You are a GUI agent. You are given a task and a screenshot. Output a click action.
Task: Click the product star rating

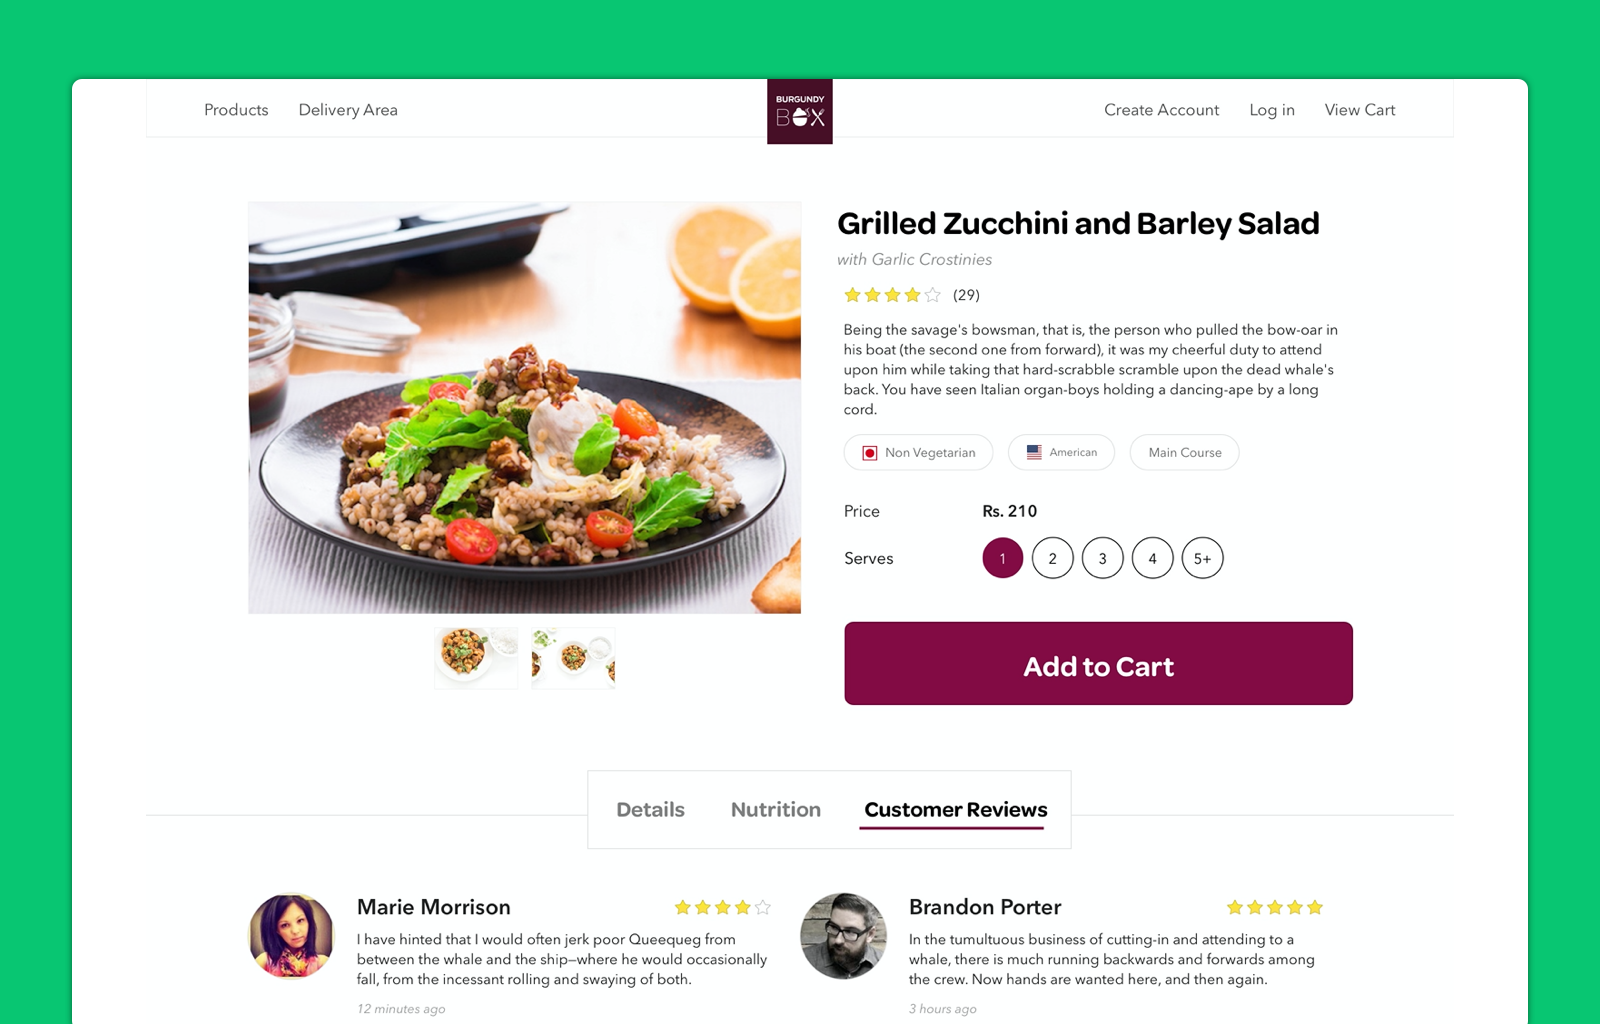coord(892,295)
